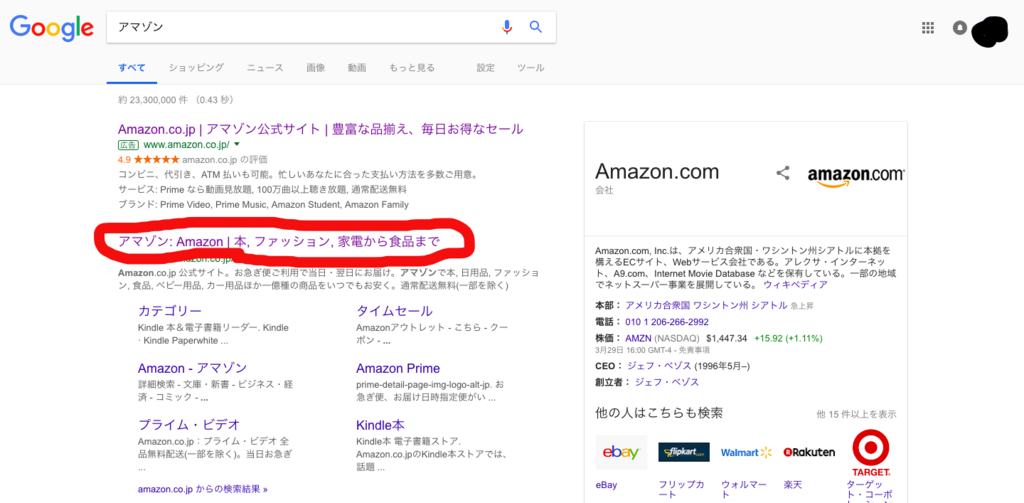Open the もっと見る menu
The image size is (1024, 503).
[x=411, y=68]
